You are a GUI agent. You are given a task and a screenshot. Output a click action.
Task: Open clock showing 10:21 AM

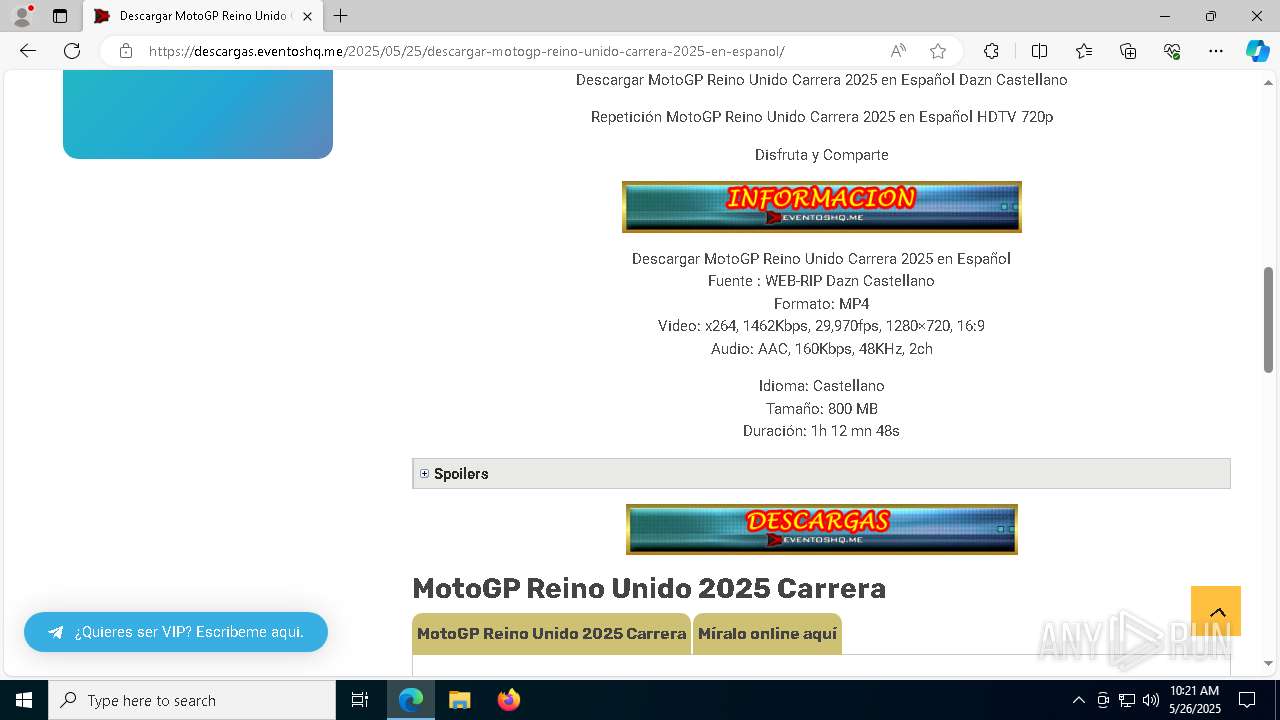click(x=1195, y=700)
